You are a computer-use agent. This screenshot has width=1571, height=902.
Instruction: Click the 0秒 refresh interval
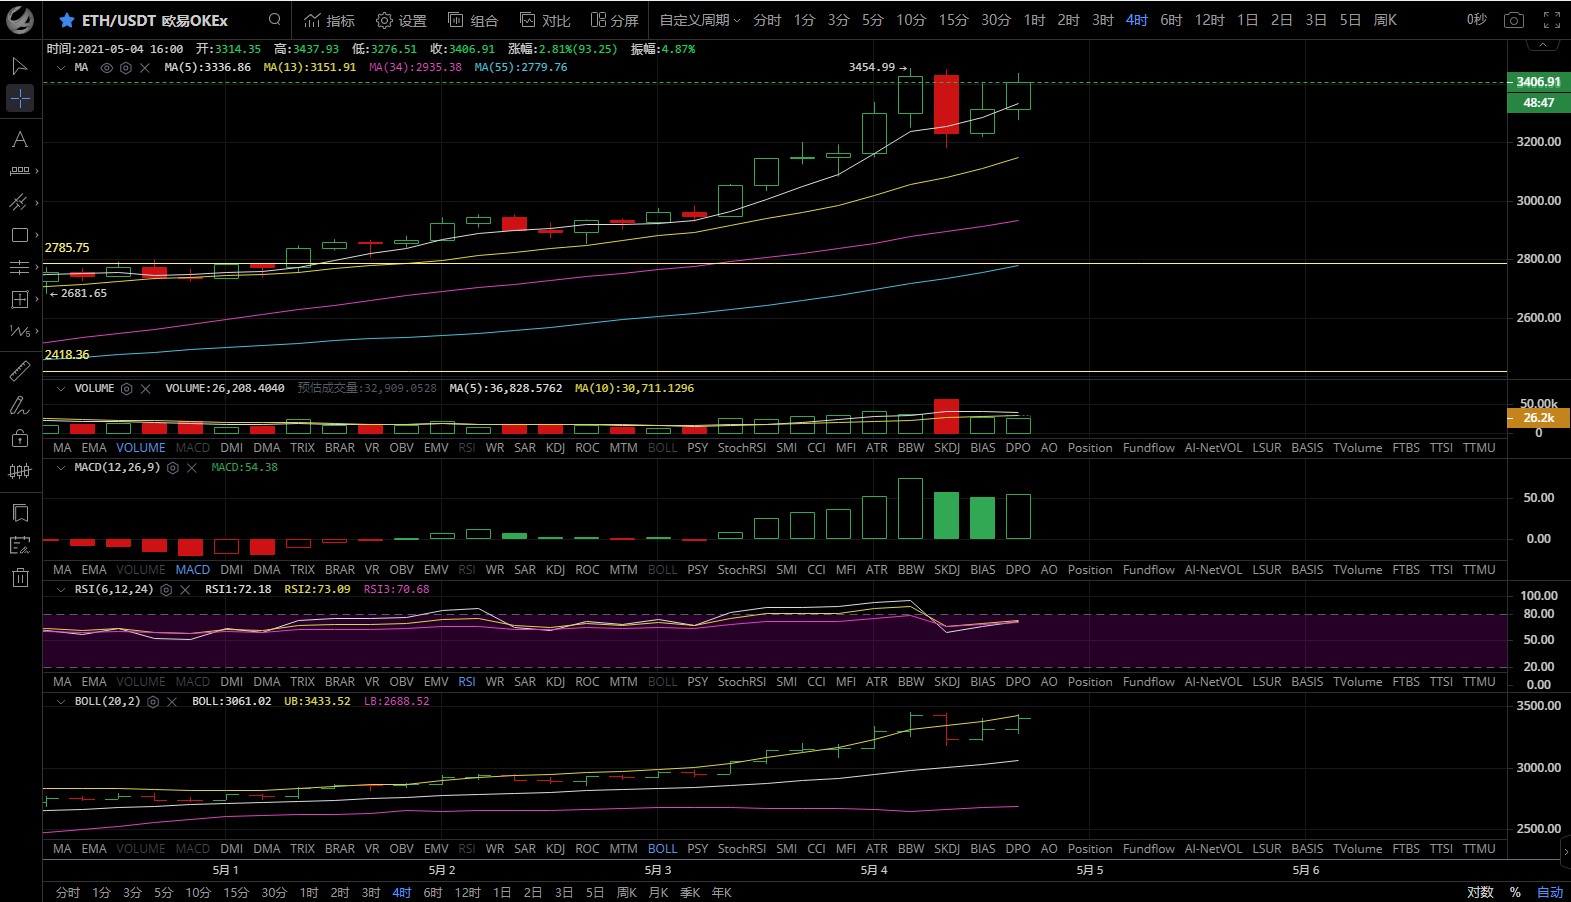pyautogui.click(x=1476, y=20)
